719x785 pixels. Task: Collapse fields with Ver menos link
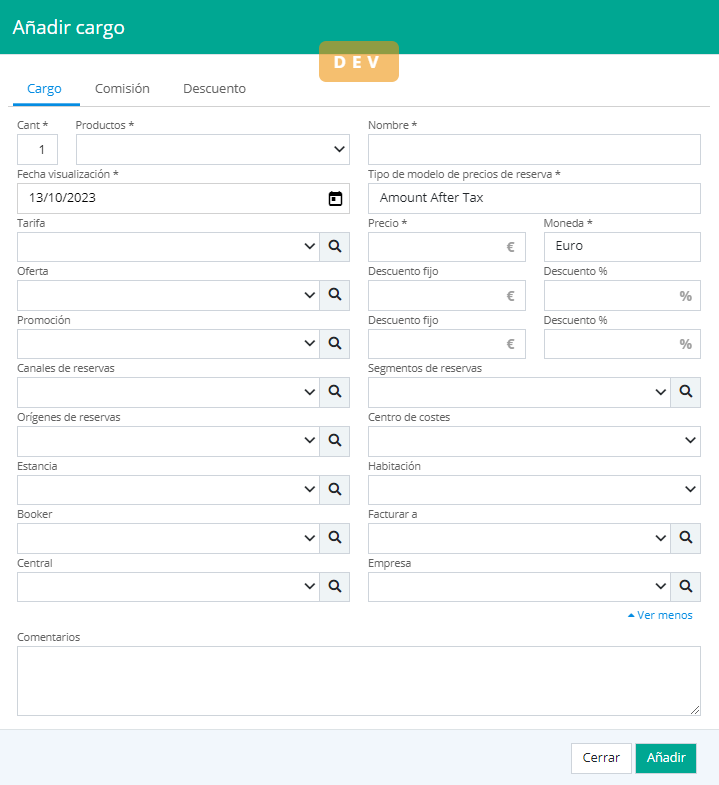[660, 615]
